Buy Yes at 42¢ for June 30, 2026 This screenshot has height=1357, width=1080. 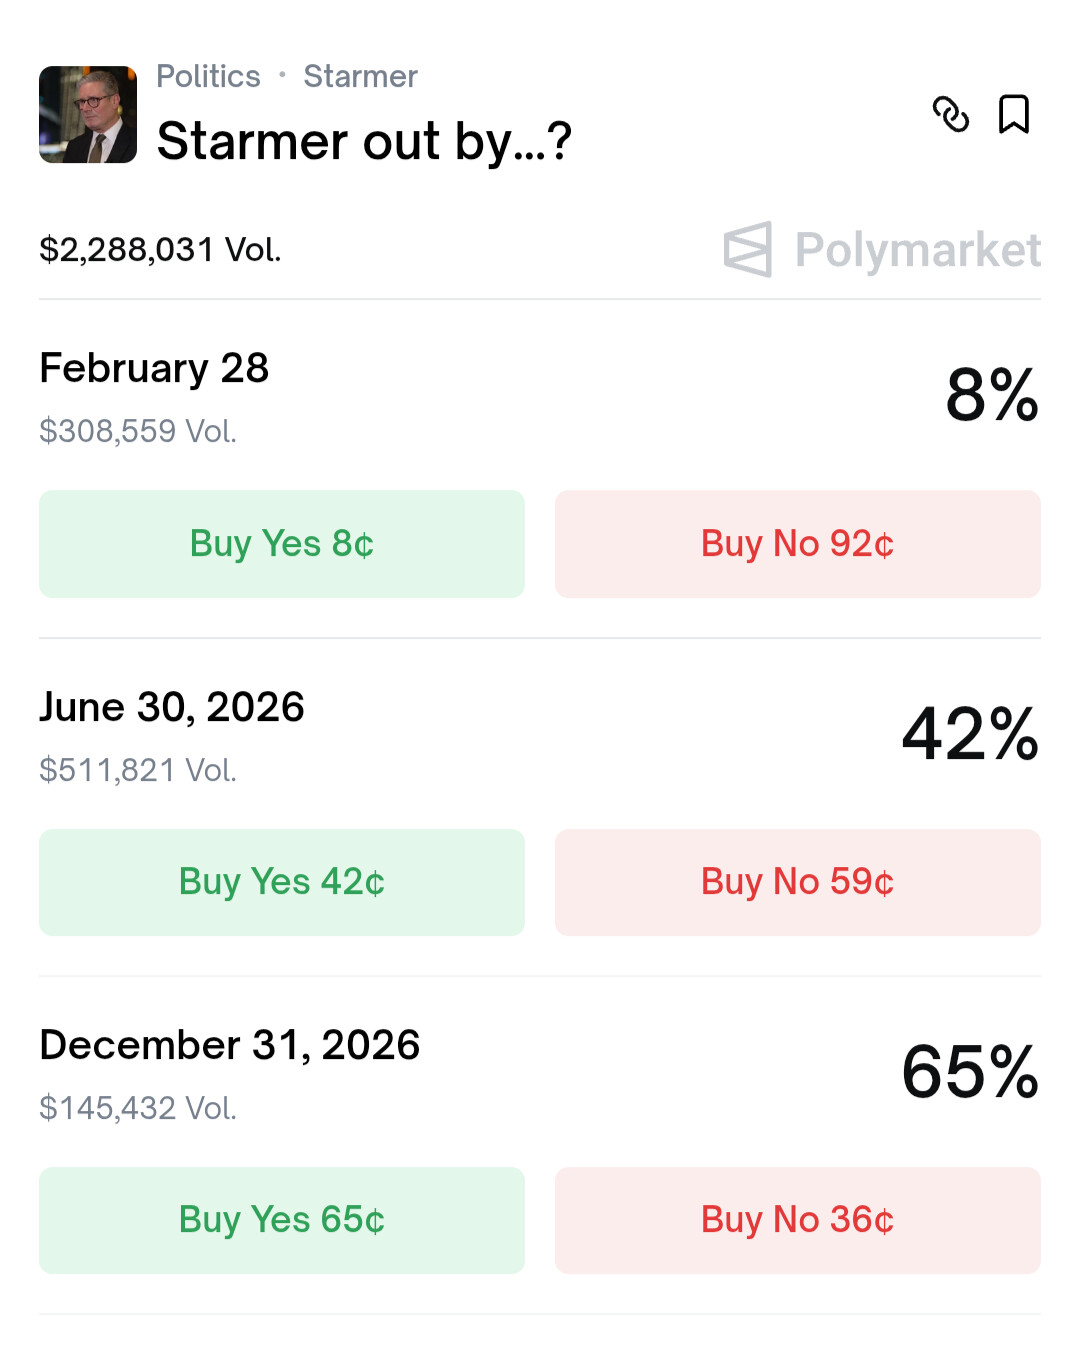pyautogui.click(x=282, y=882)
